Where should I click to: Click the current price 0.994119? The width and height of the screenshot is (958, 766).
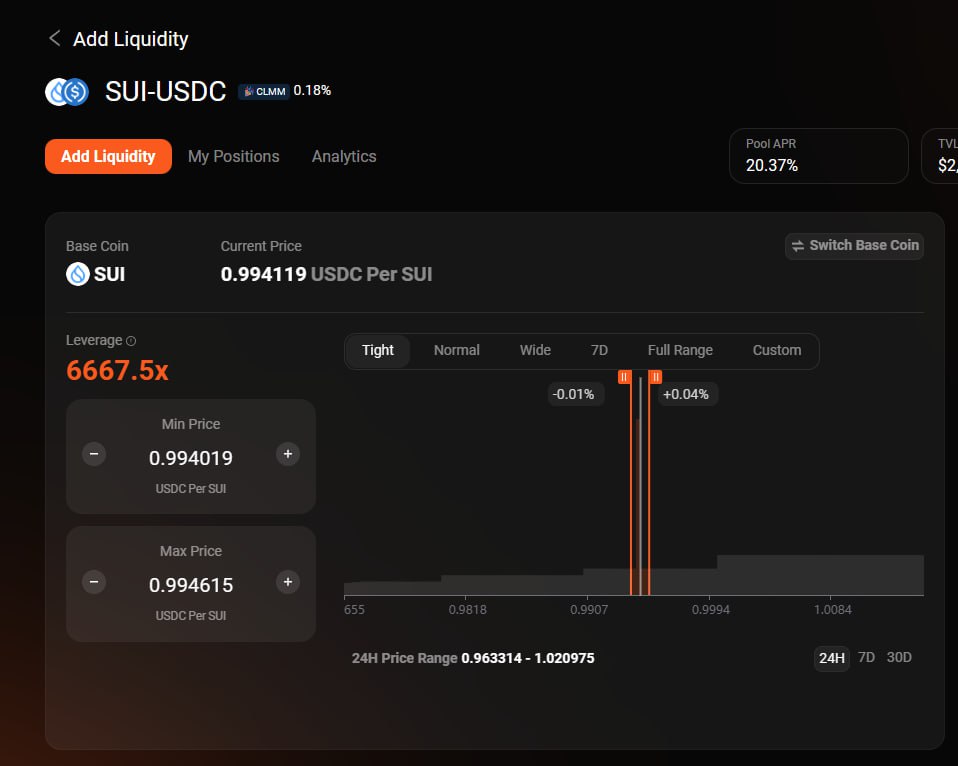263,274
